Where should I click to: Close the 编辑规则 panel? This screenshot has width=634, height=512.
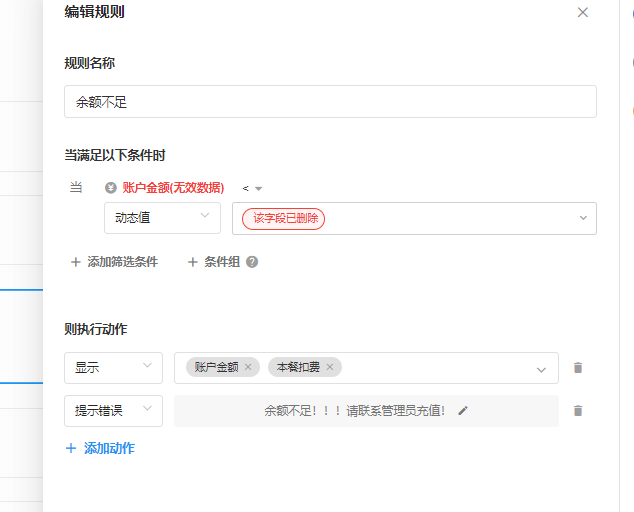point(583,13)
